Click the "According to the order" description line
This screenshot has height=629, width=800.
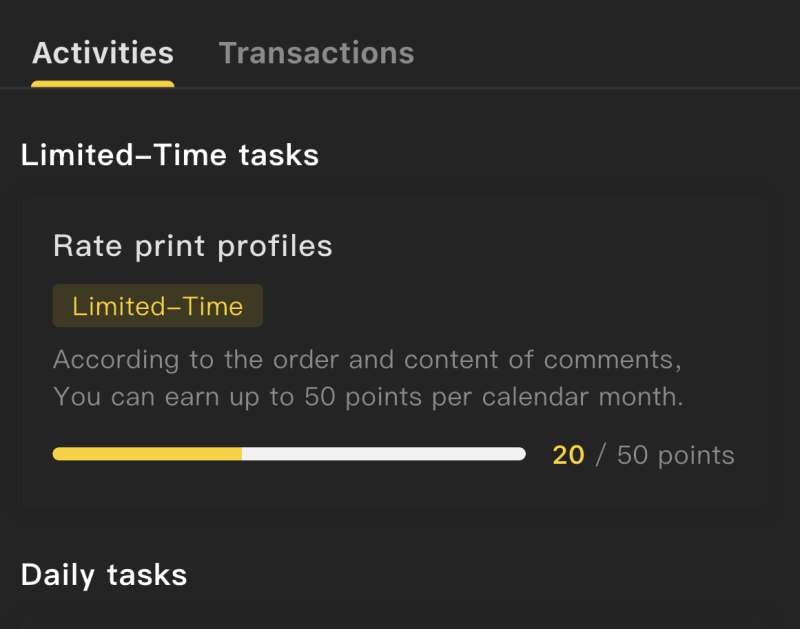[x=367, y=359]
